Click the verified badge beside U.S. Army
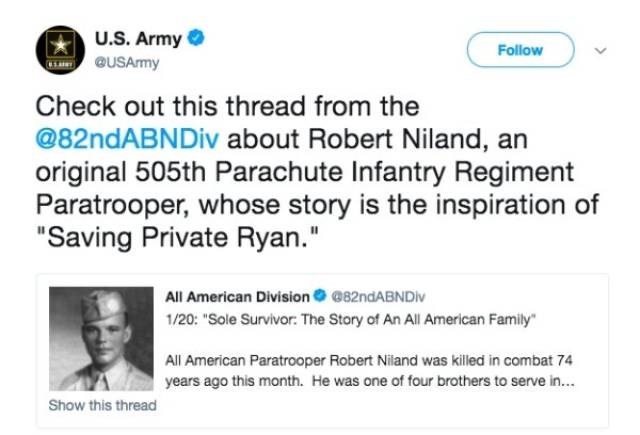This screenshot has height=435, width=640. pos(198,40)
